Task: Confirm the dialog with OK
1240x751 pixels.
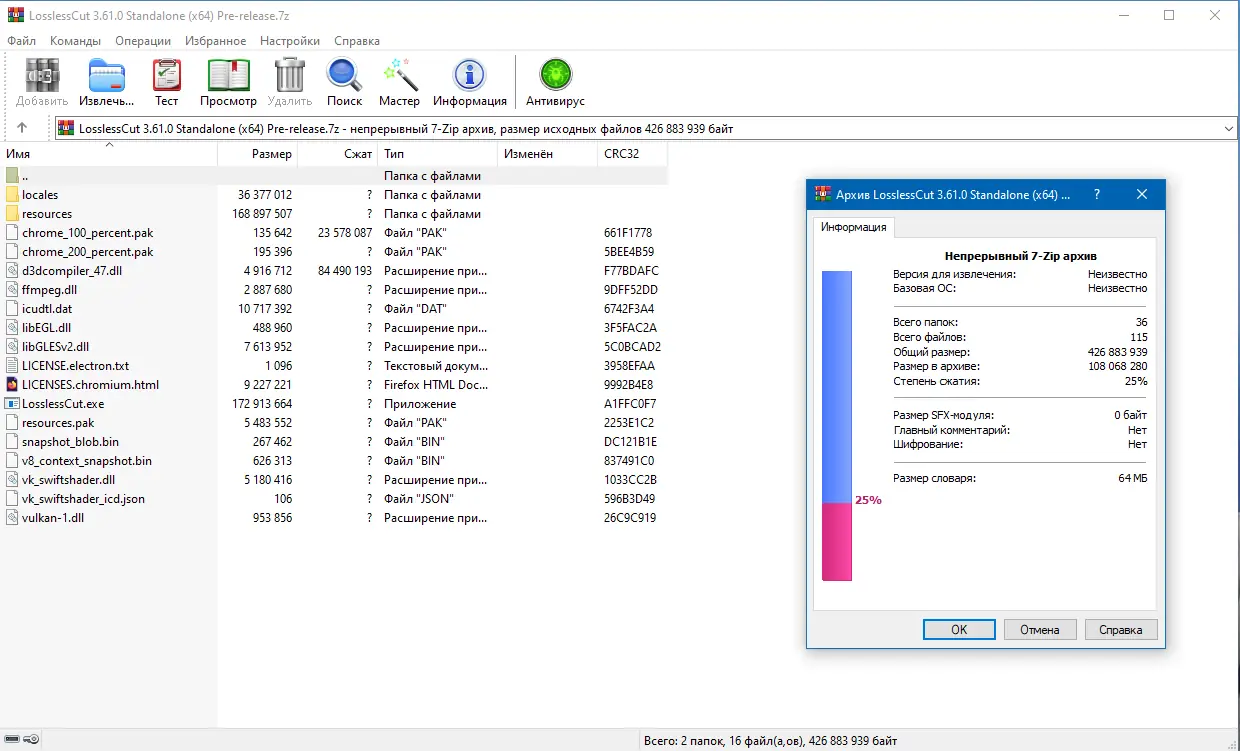Action: tap(959, 630)
